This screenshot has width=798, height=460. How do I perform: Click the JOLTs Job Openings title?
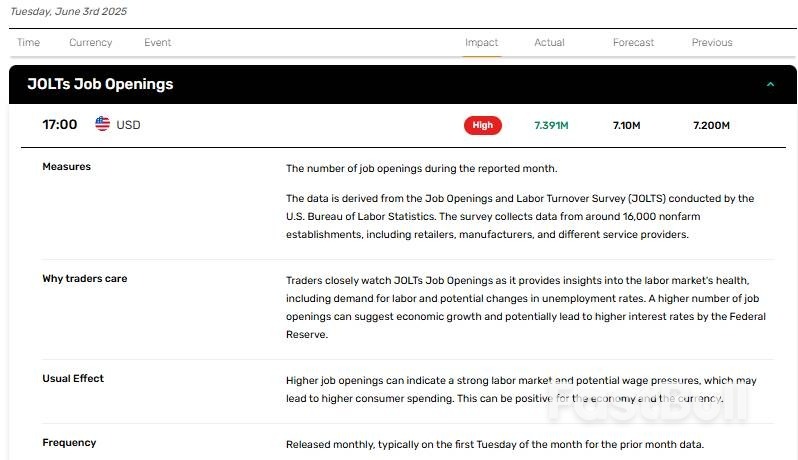click(100, 85)
